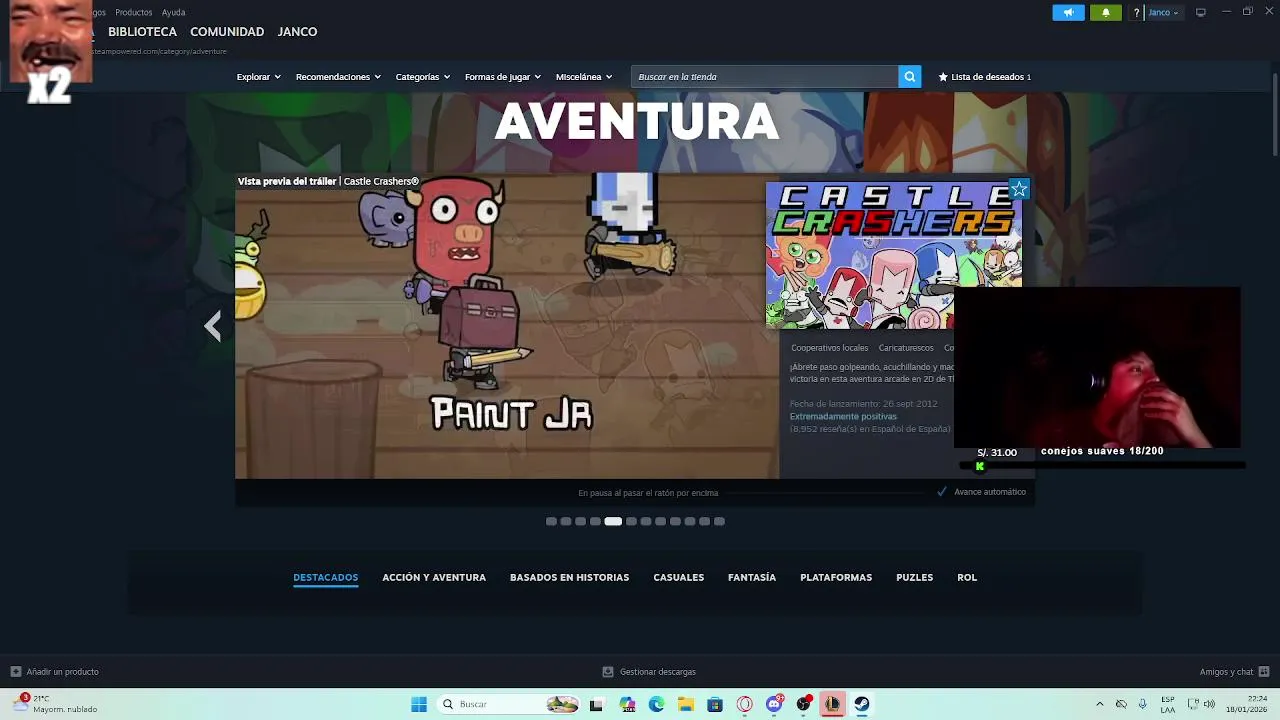The image size is (1280, 720).
Task: Select the last carousel page dot
Action: (x=719, y=521)
